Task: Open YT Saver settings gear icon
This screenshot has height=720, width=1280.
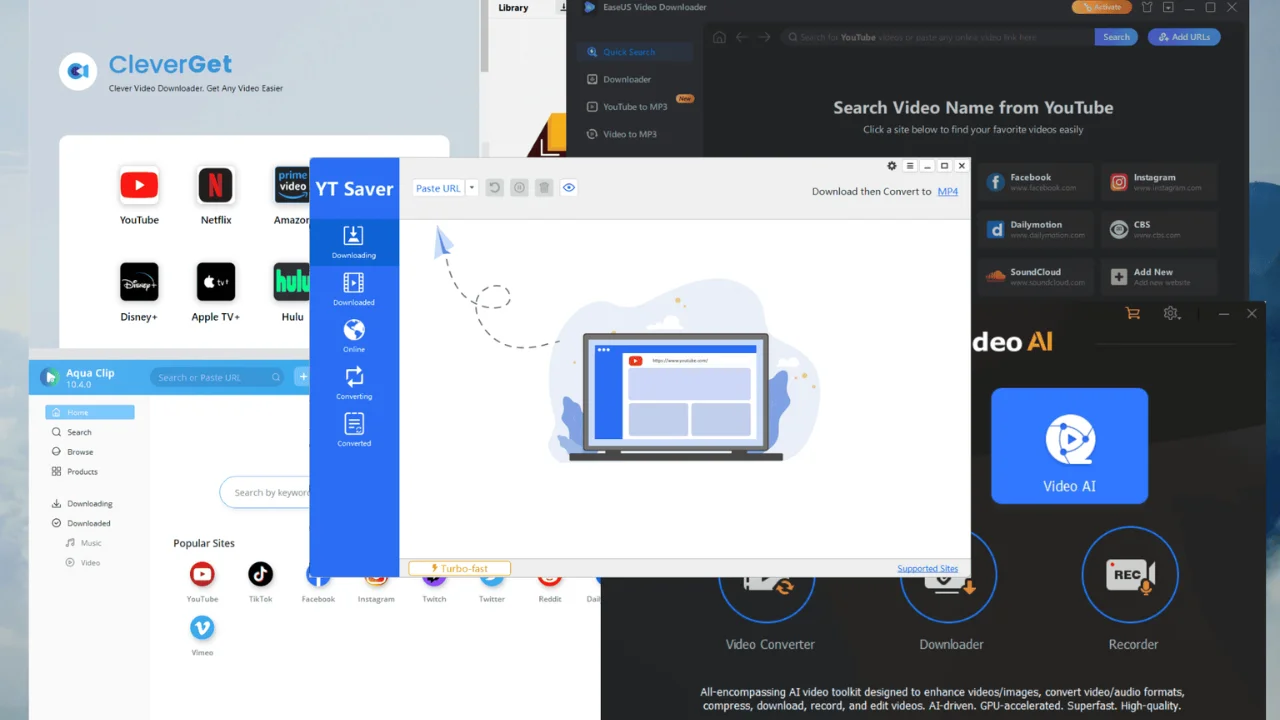Action: (x=892, y=166)
